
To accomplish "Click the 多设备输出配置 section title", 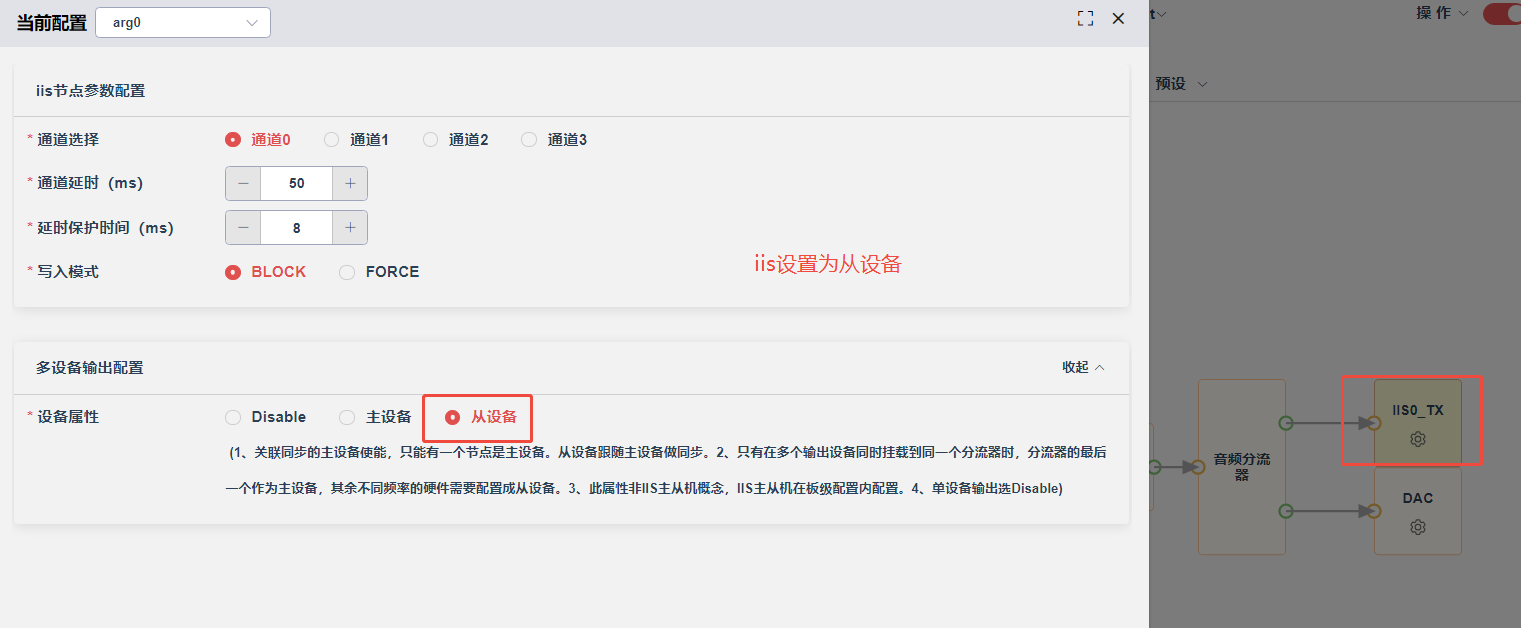I will [90, 368].
